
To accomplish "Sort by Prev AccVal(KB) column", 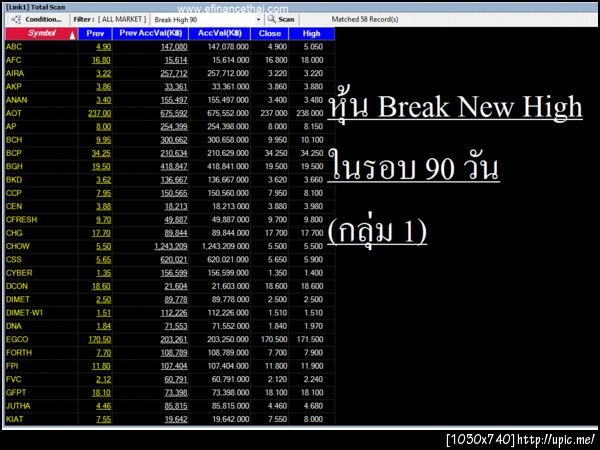I will tap(150, 34).
